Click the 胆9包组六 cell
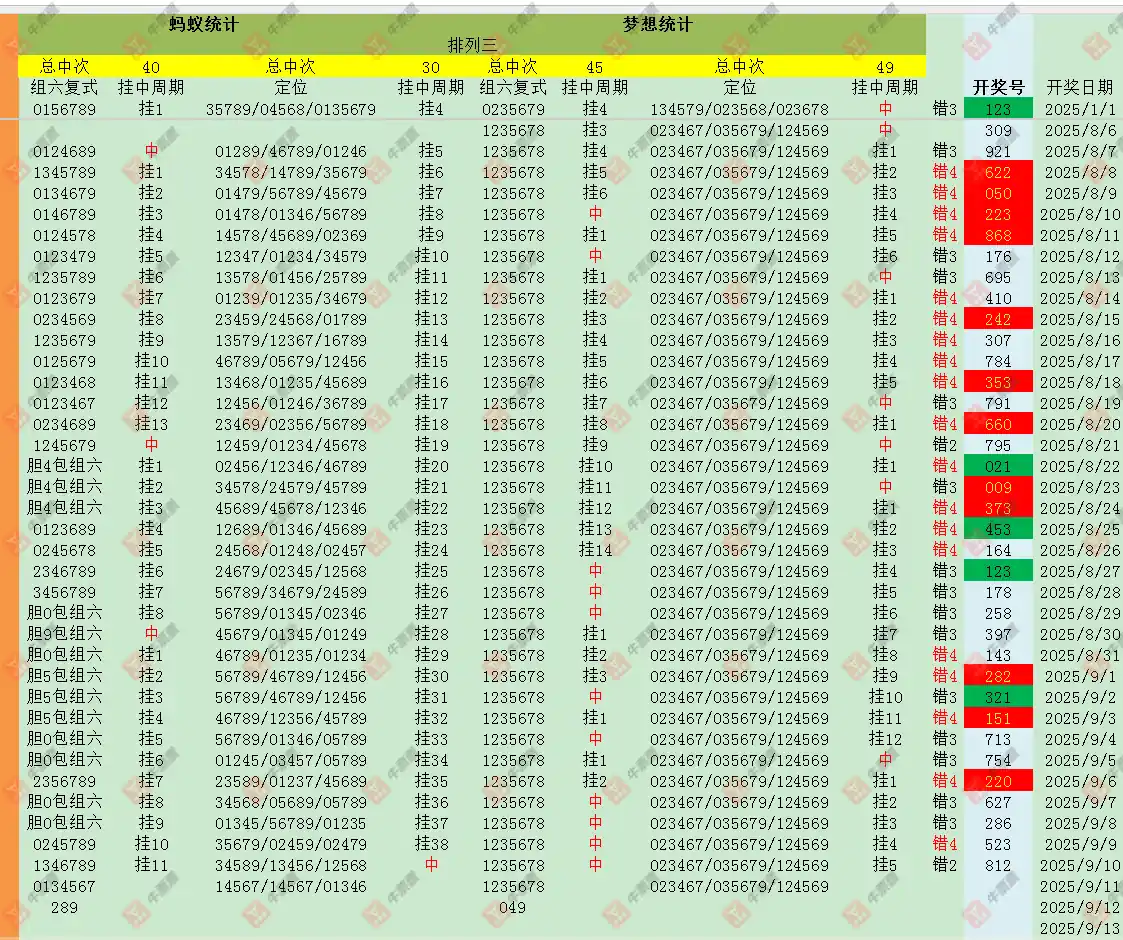 pyautogui.click(x=64, y=635)
